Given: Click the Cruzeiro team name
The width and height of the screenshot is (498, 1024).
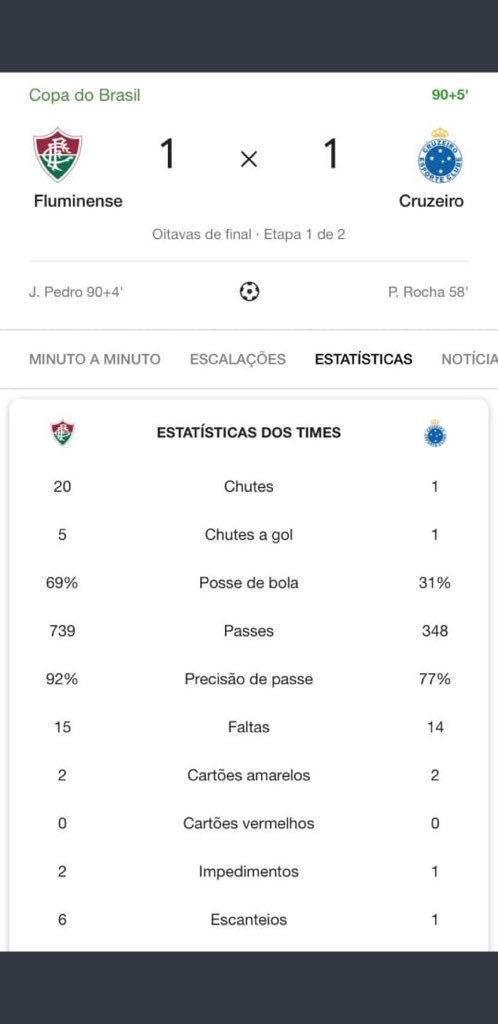Looking at the screenshot, I should (431, 200).
